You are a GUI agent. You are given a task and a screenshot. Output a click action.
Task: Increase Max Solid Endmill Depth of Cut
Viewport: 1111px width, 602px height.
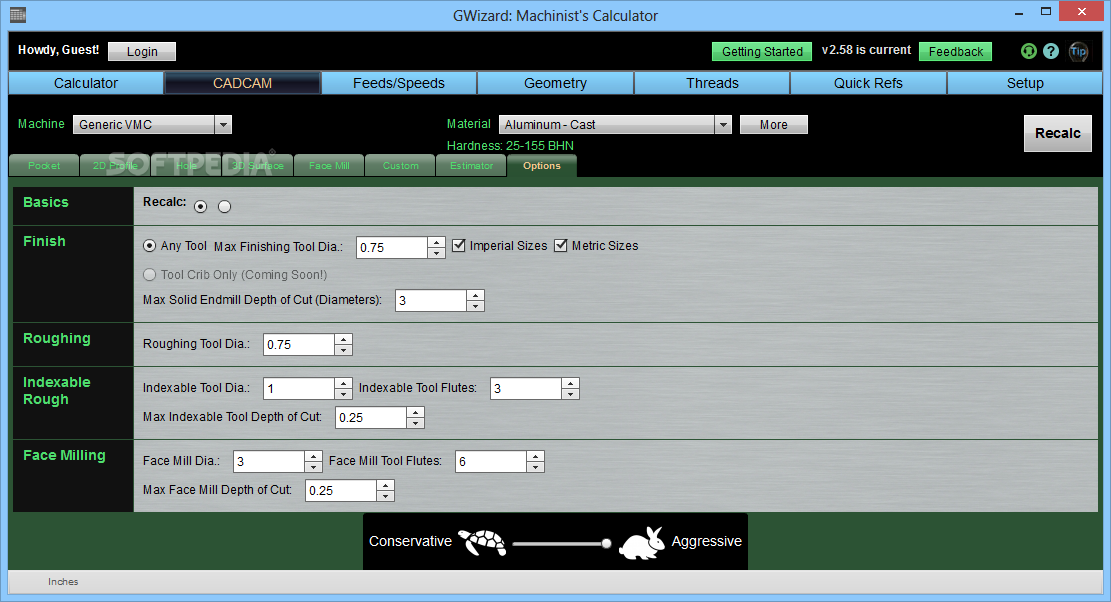(475, 295)
